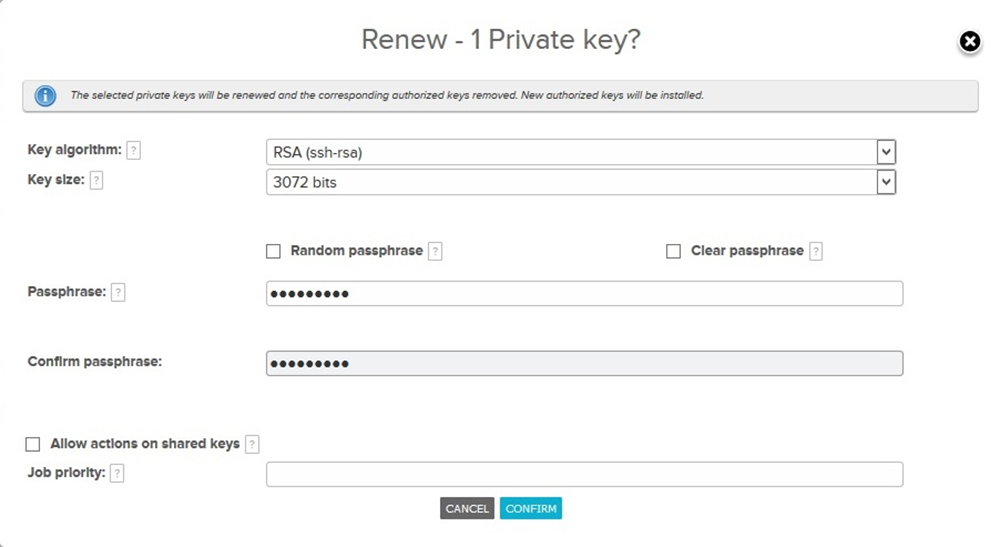
Task: Focus the Confirm passphrase field
Action: point(584,363)
